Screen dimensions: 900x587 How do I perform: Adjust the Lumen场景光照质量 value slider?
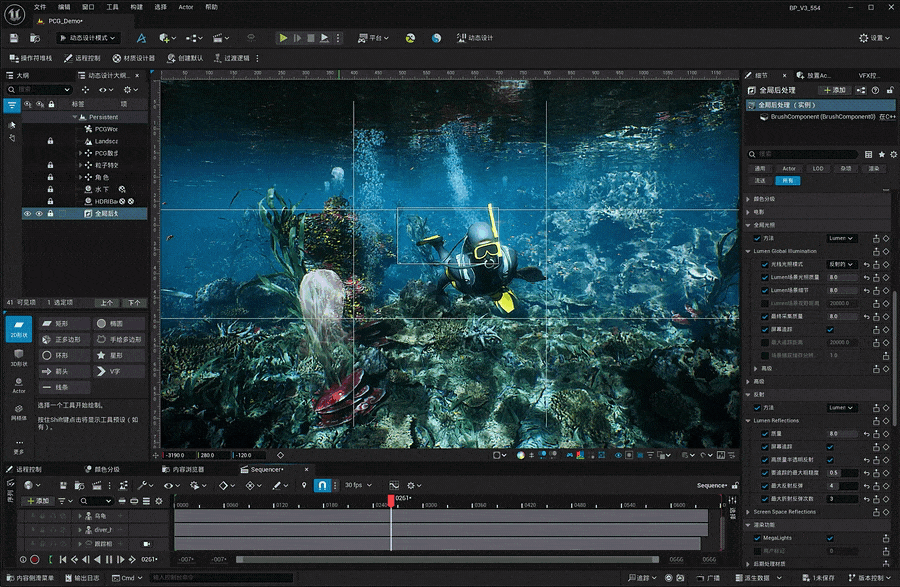[842, 277]
